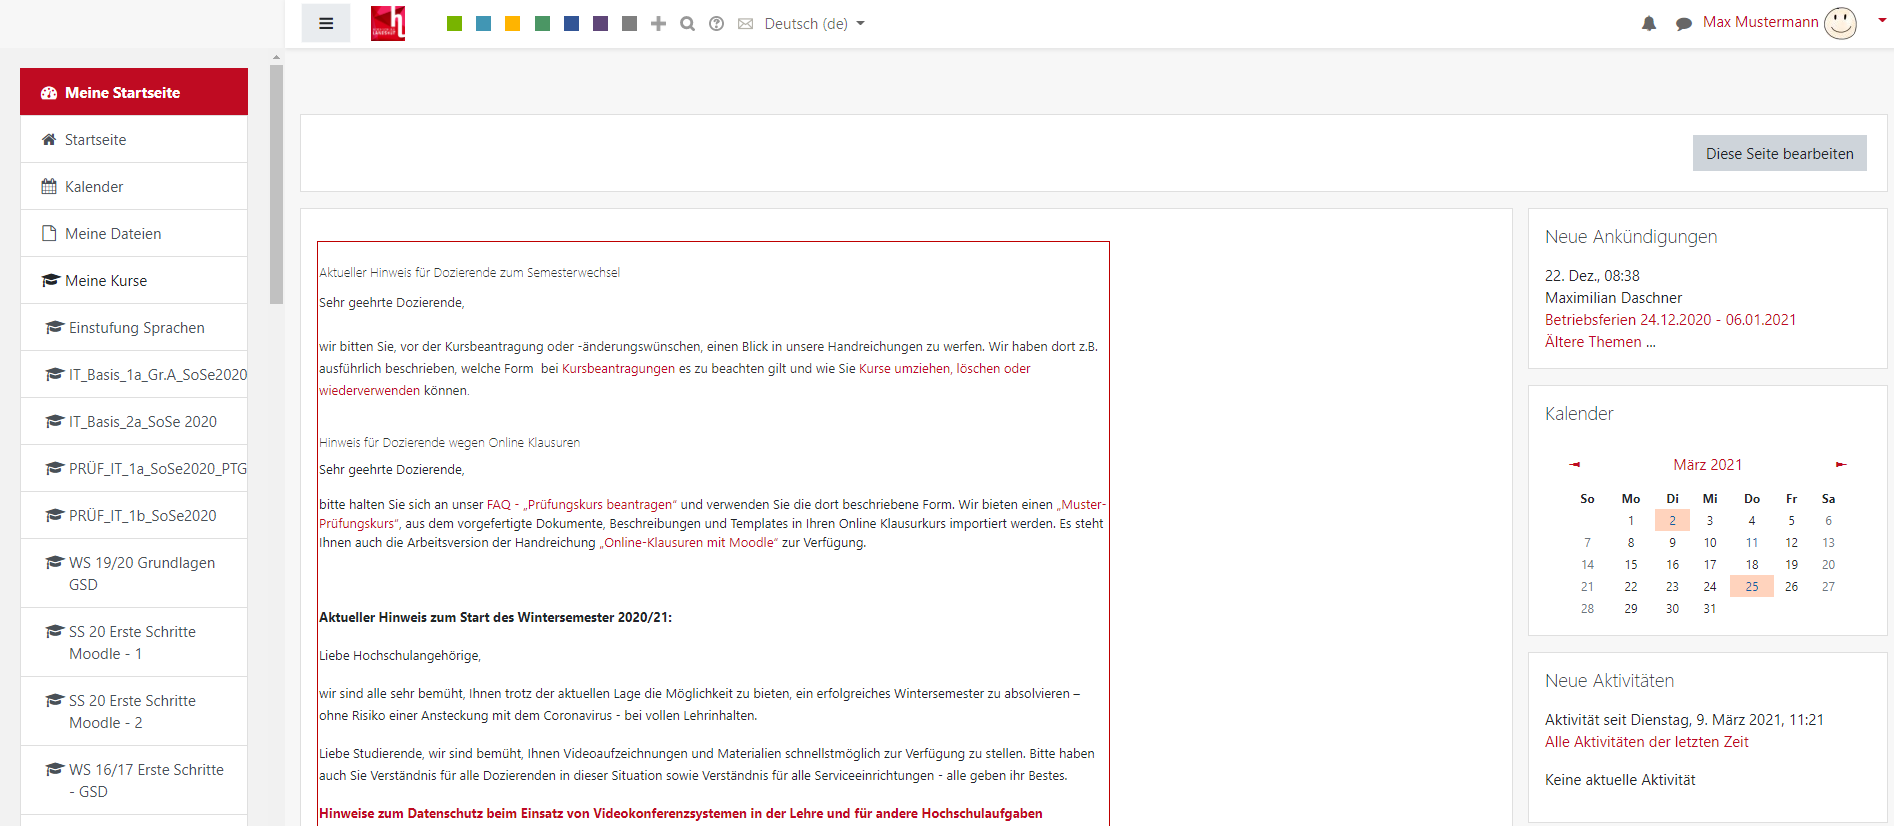1894x826 pixels.
Task: Select March 25 in the calendar
Action: [x=1751, y=587]
